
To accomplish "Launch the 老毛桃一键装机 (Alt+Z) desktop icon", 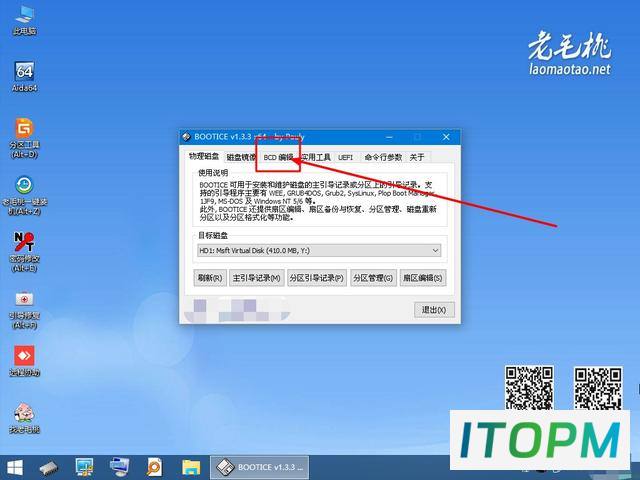I will point(24,195).
